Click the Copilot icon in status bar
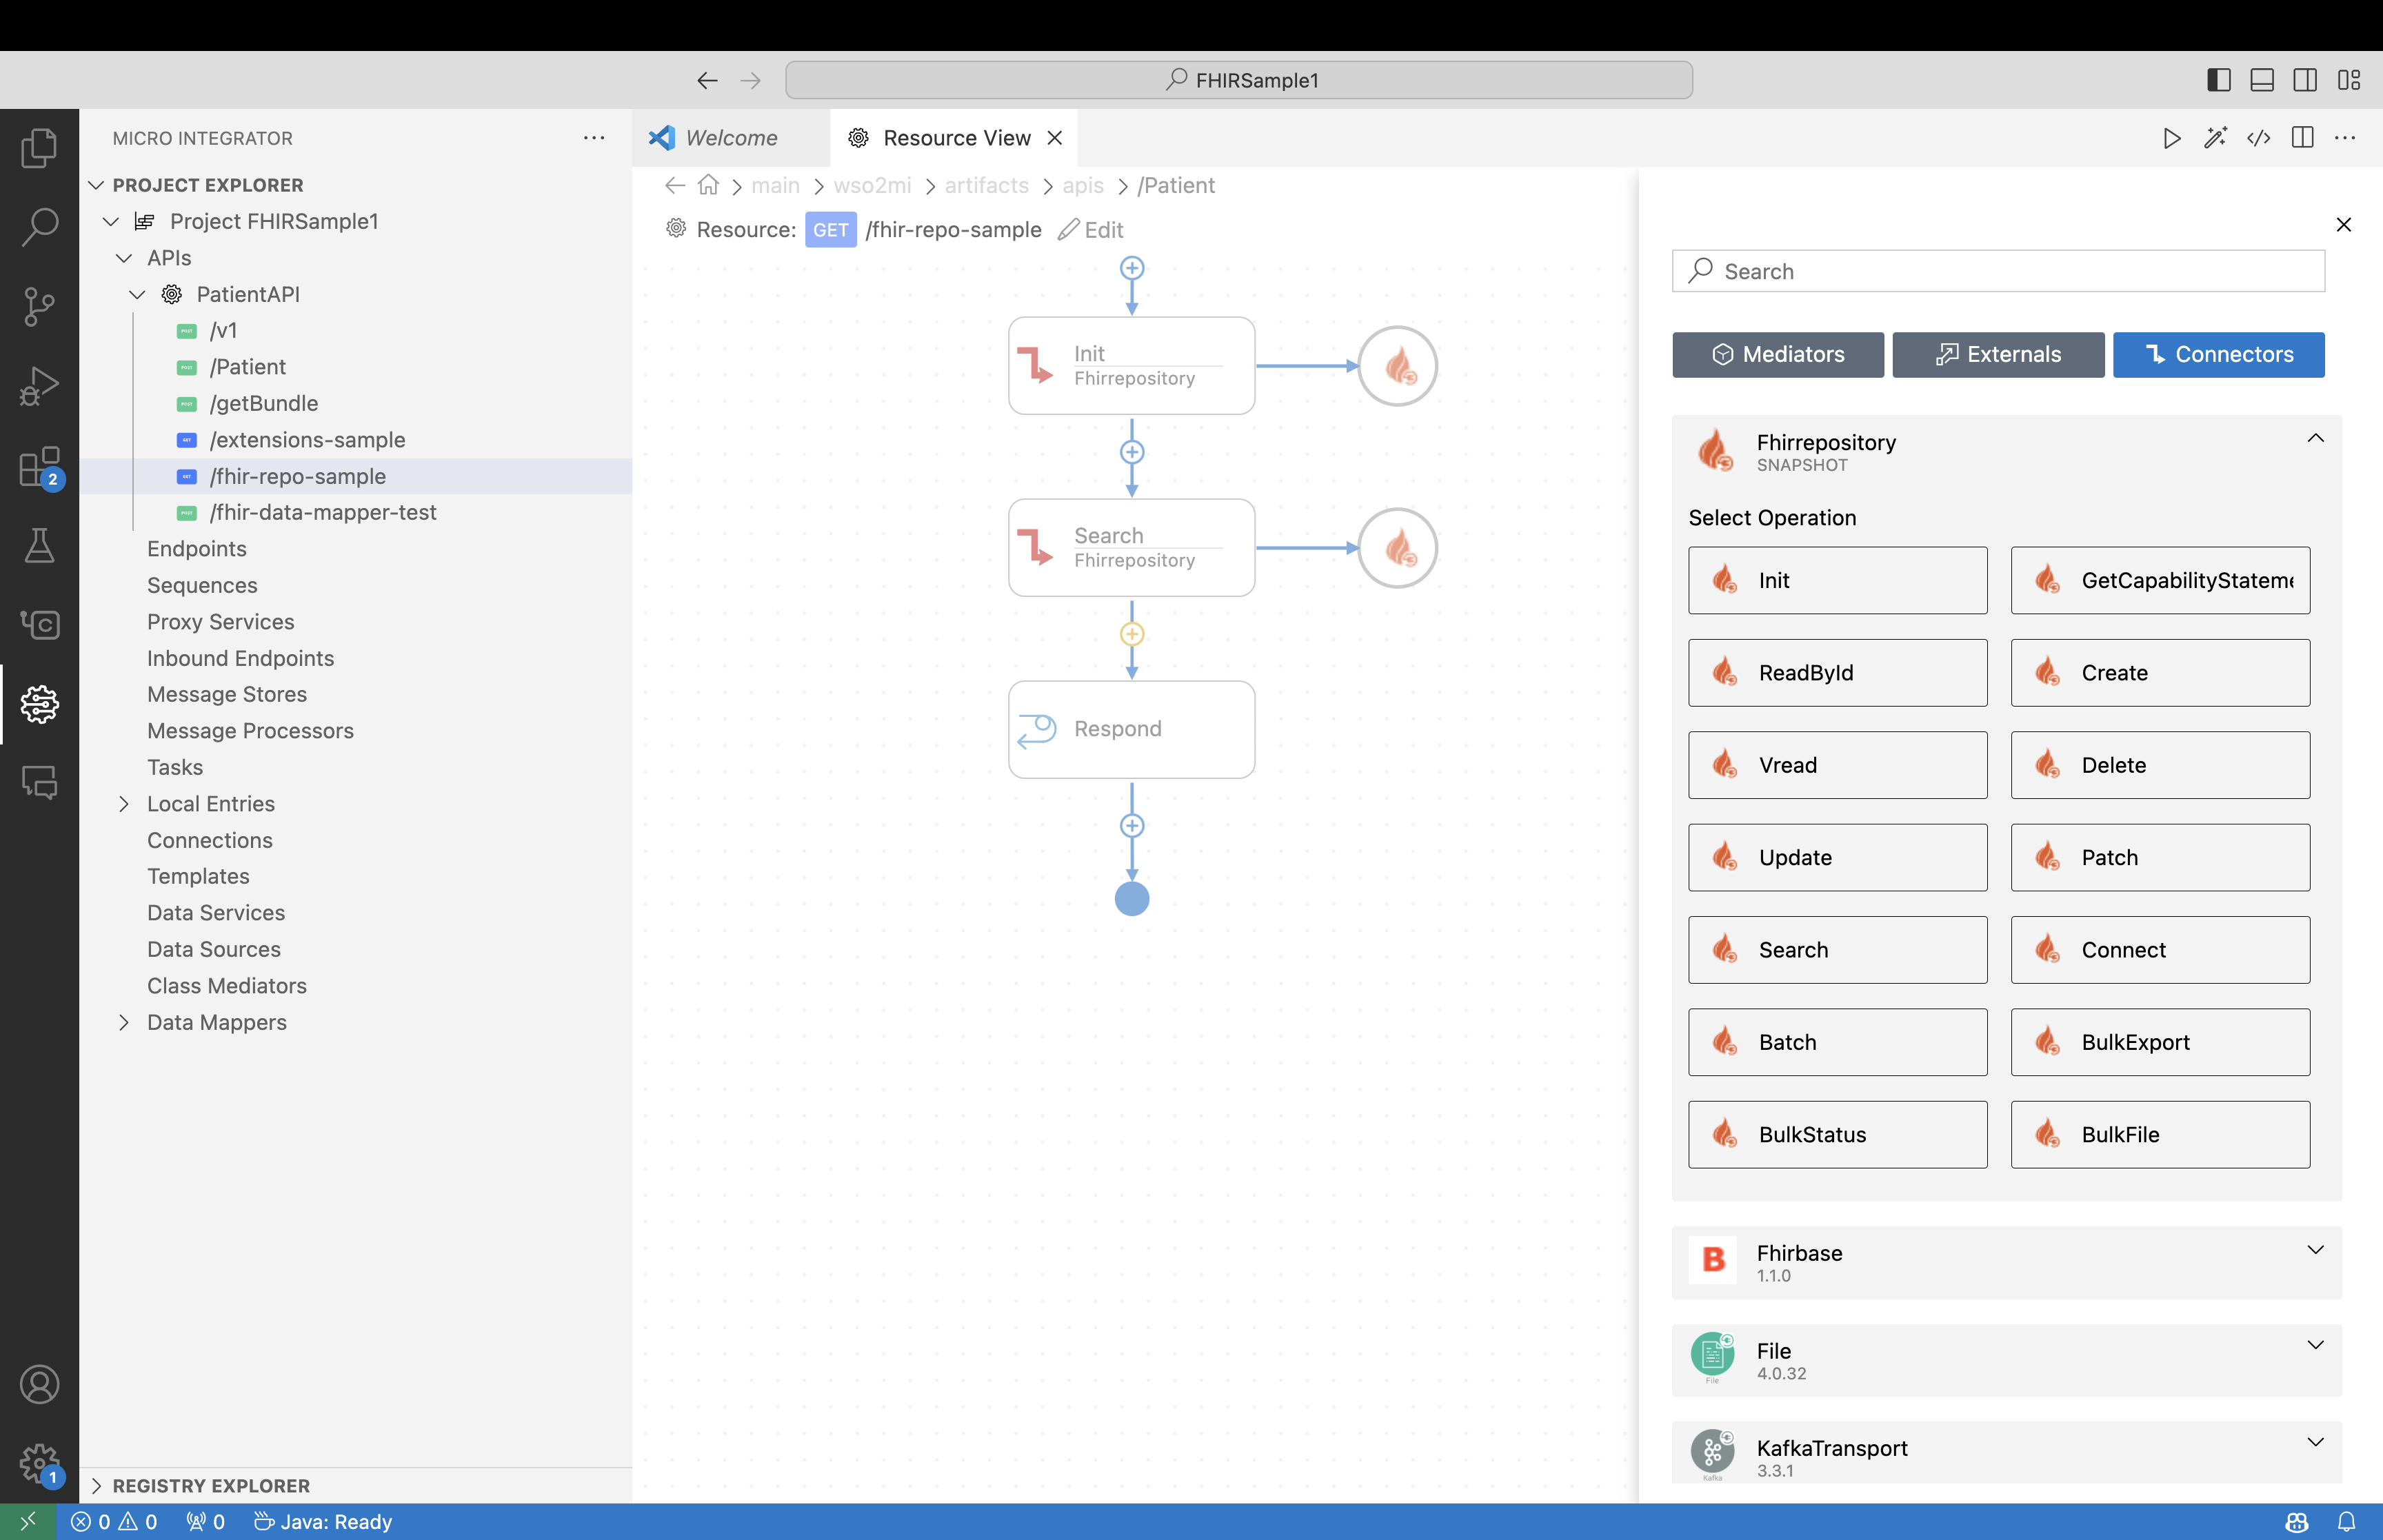Image resolution: width=2383 pixels, height=1540 pixels. click(x=2297, y=1521)
